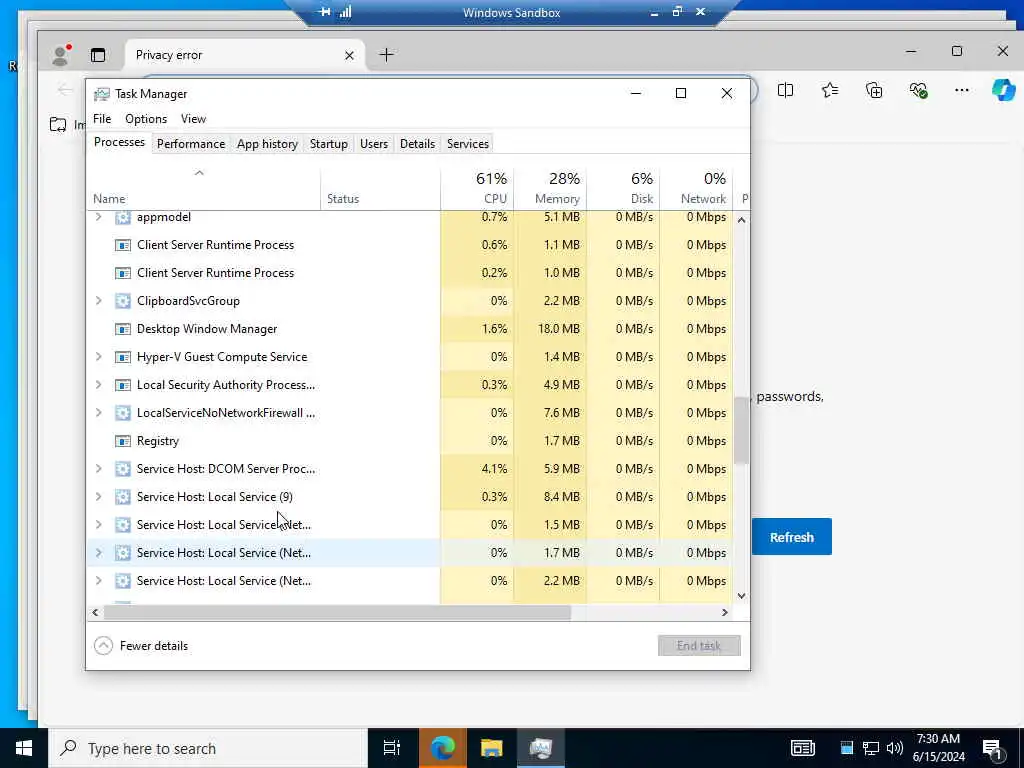Click the Task Manager title bar icon

pyautogui.click(x=101, y=94)
